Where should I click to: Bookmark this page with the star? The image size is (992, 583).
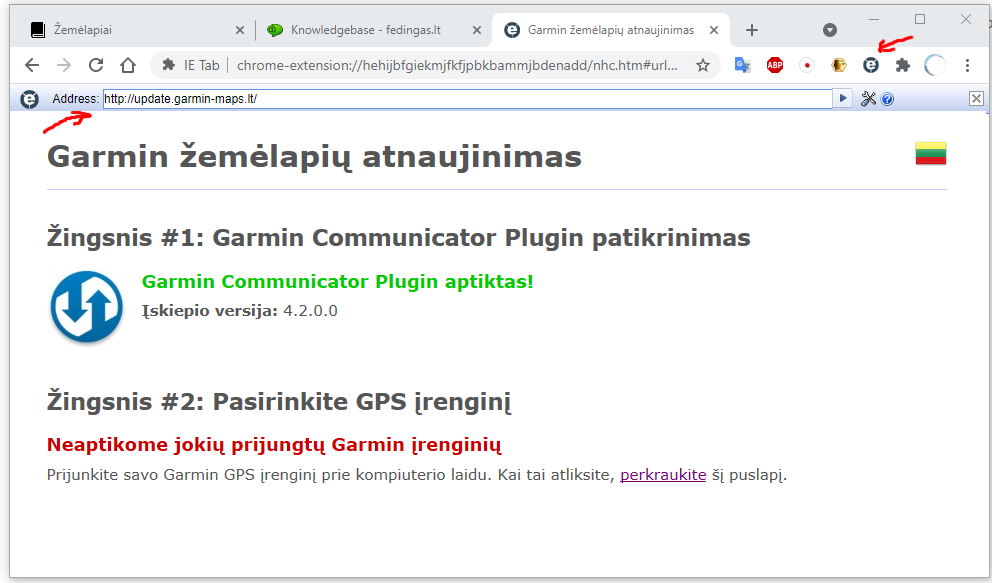click(x=702, y=65)
